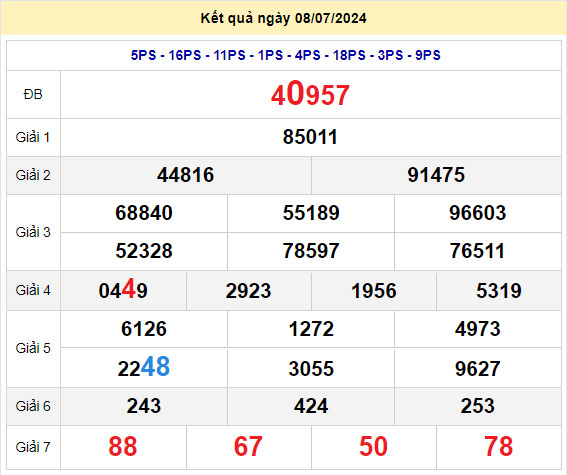Viewport: 567px width, 475px height.
Task: Select Giải 3 number 76511
Action: click(477, 251)
